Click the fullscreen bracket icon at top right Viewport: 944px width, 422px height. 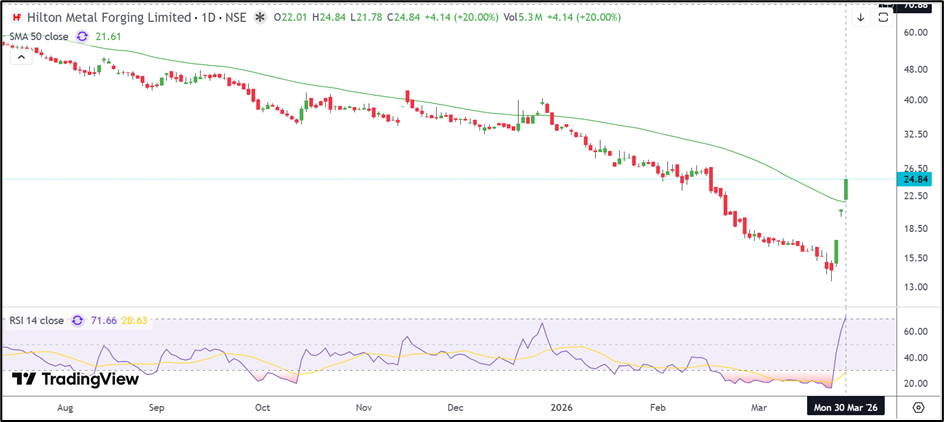coord(882,17)
